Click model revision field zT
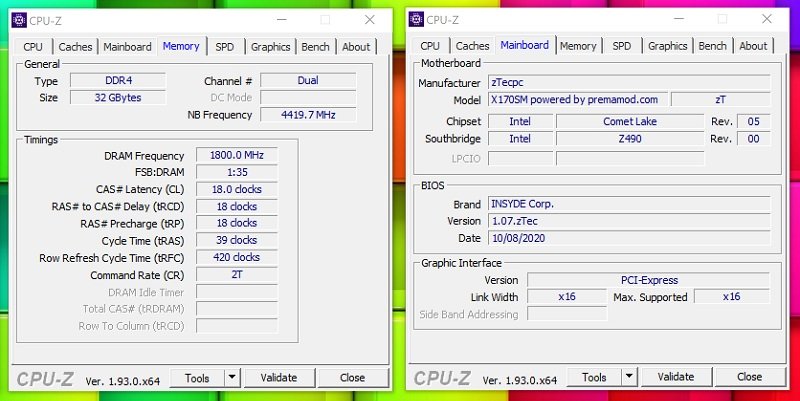 tap(720, 99)
